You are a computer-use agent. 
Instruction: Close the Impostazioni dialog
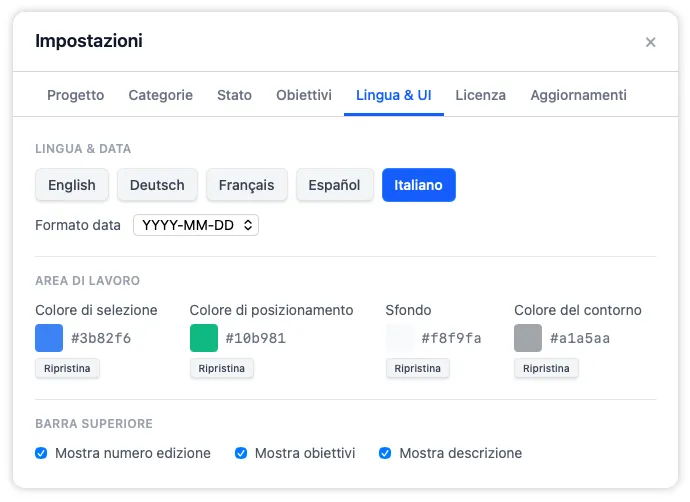[x=650, y=42]
